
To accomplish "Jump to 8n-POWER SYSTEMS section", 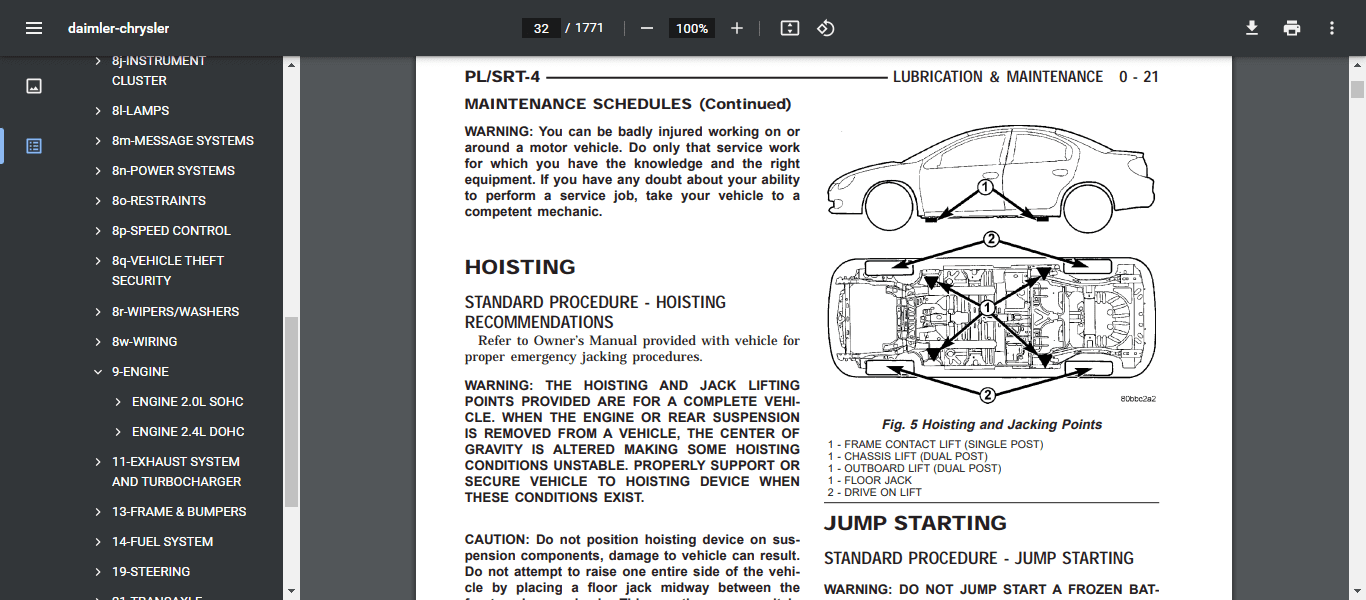I will tap(174, 171).
